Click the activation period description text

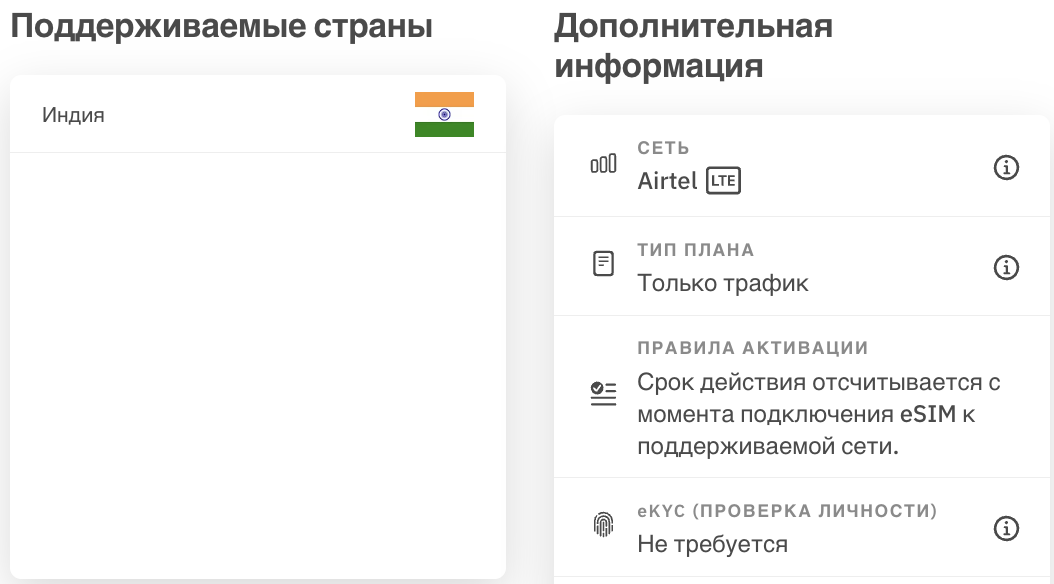tap(819, 414)
